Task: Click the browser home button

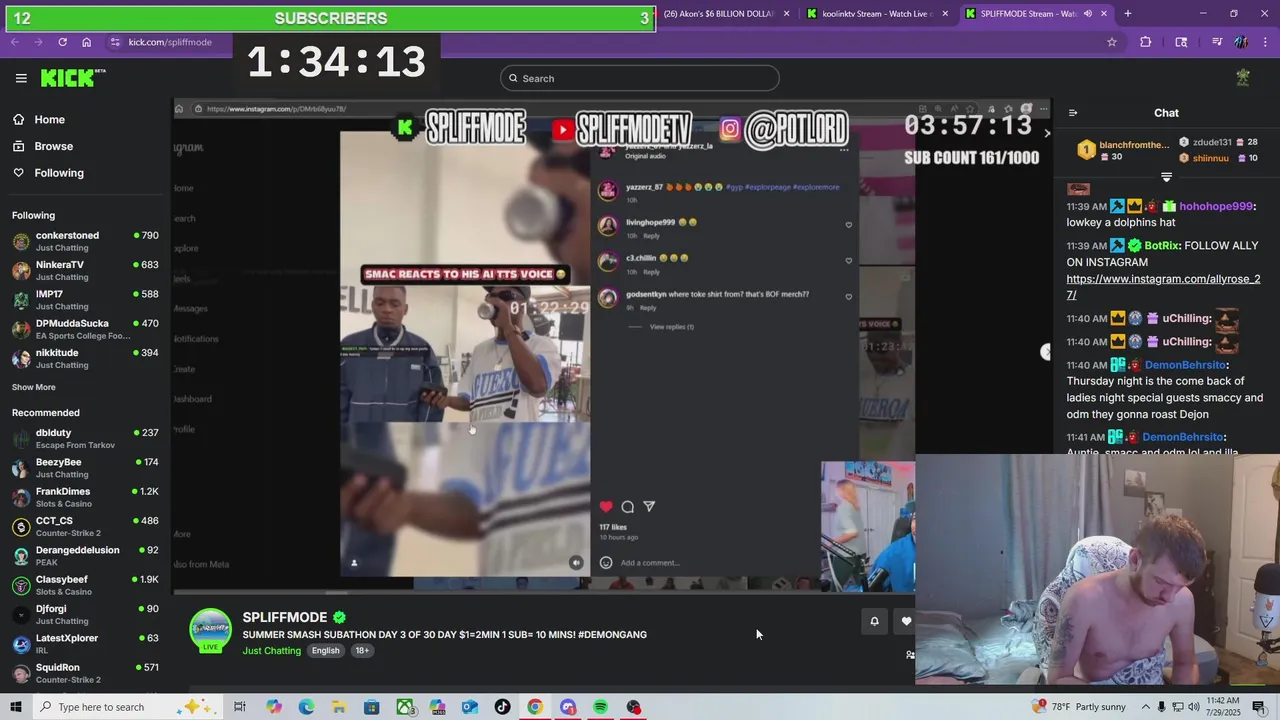Action: coord(86,42)
